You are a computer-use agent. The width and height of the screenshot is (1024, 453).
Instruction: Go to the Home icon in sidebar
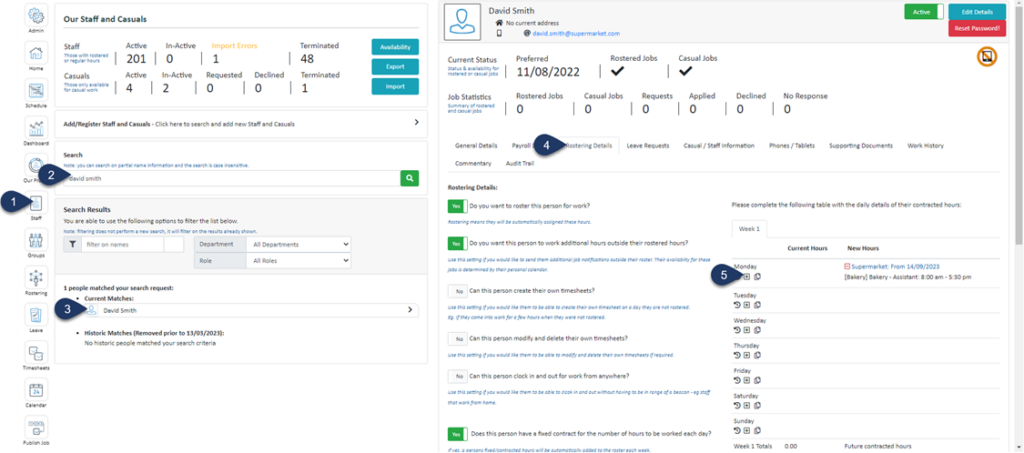pos(37,52)
